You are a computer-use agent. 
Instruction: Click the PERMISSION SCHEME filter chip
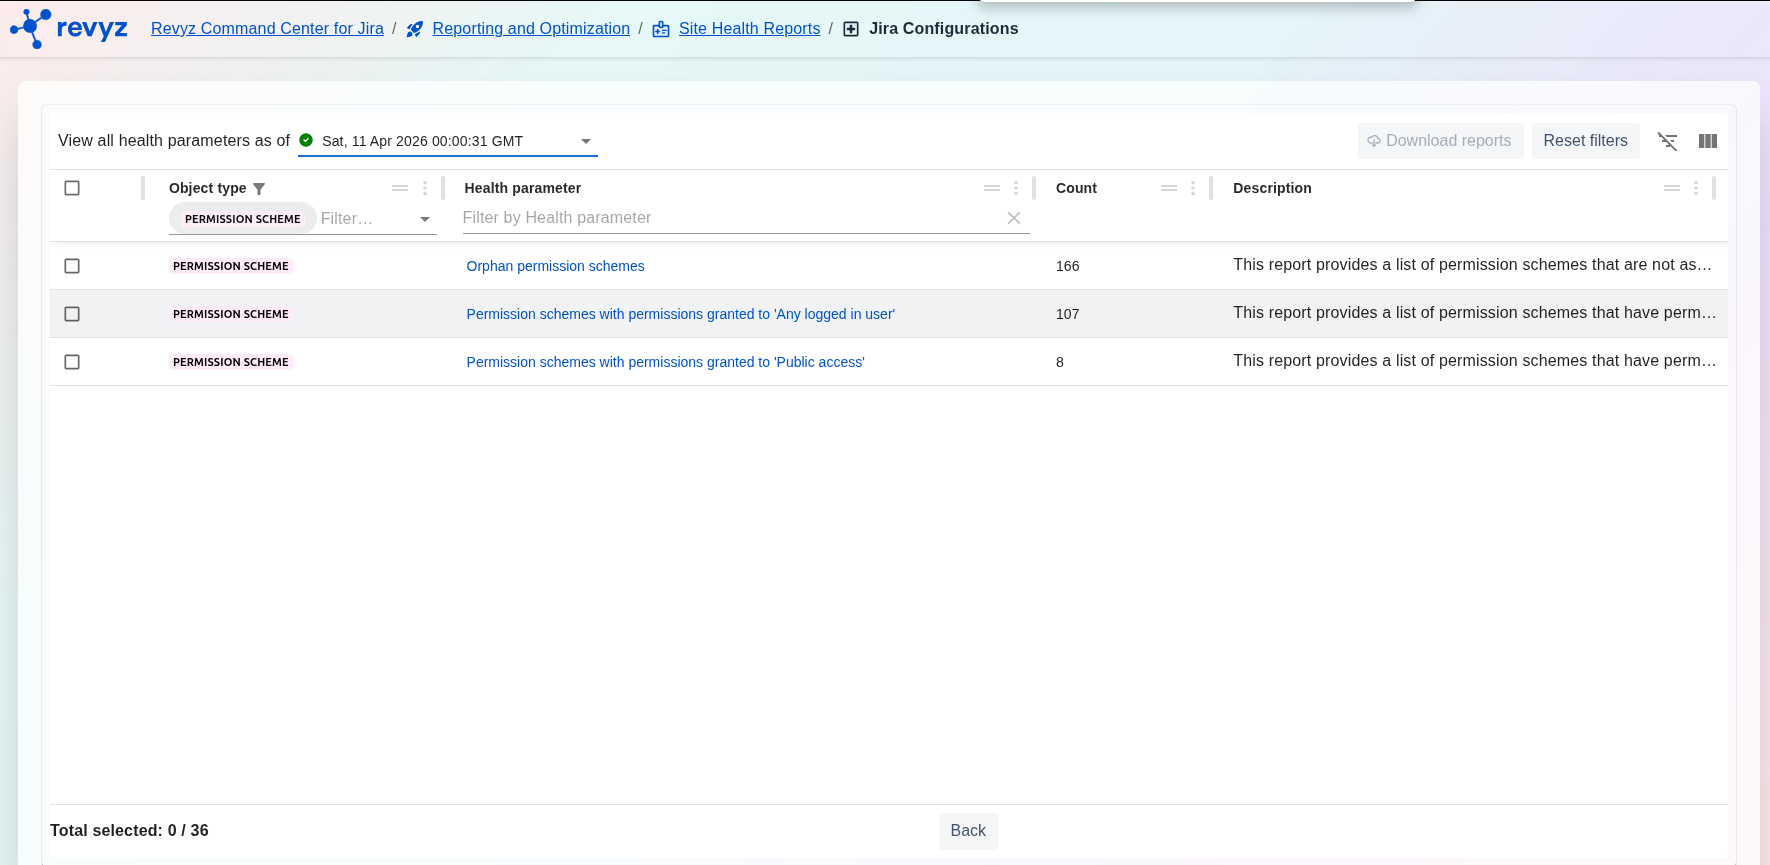point(242,219)
